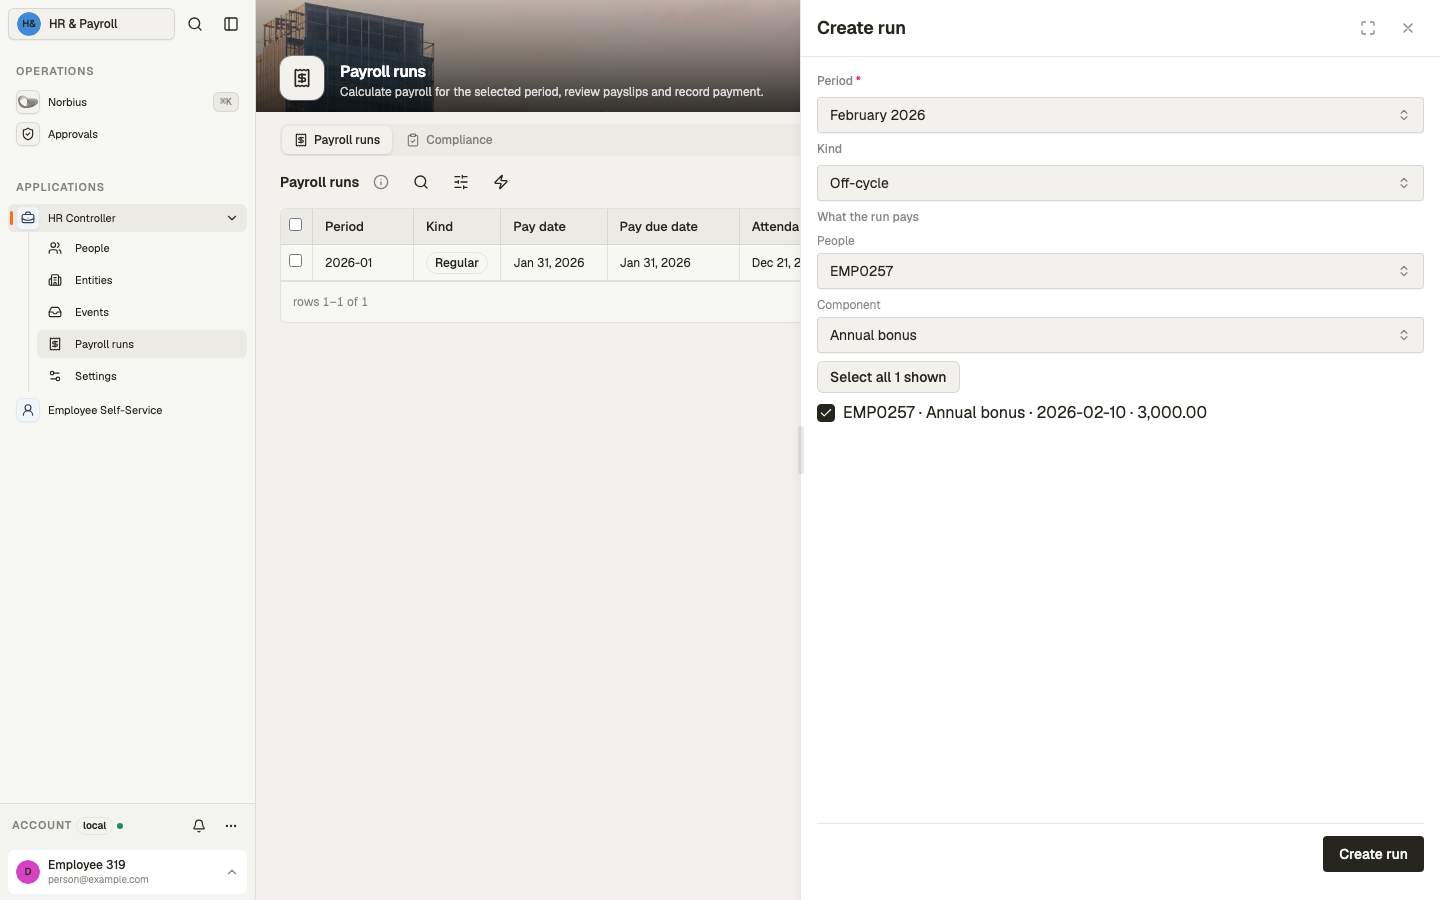The height and width of the screenshot is (900, 1440).
Task: Click the ⌘K shortcut badge
Action: point(226,102)
